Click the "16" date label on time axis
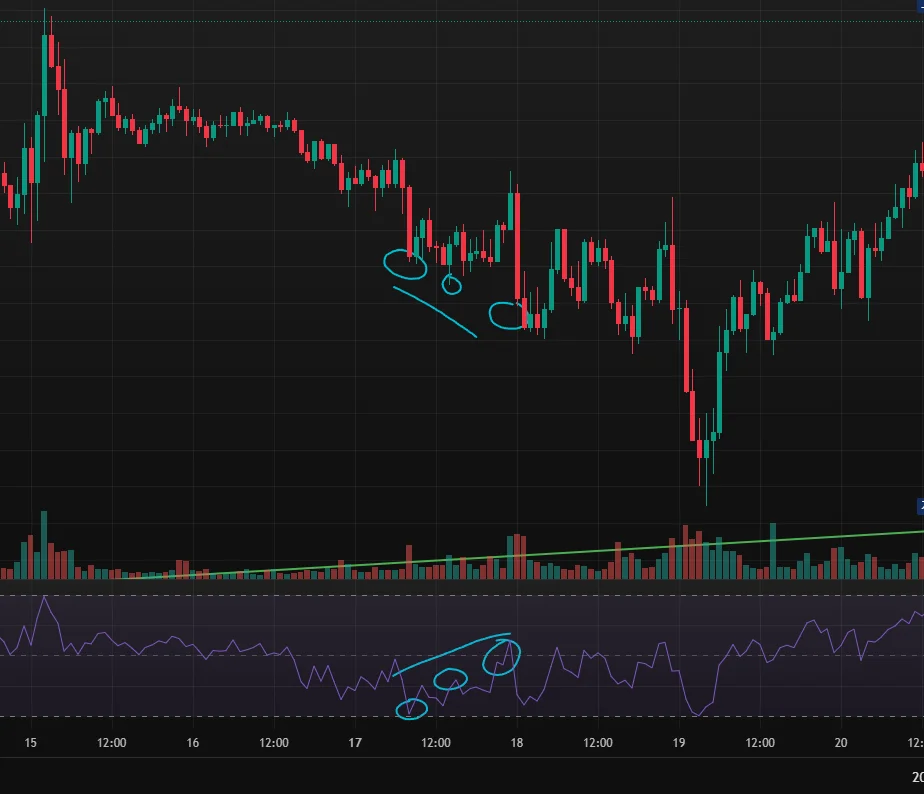Screen dimensions: 924x794 click(x=193, y=743)
